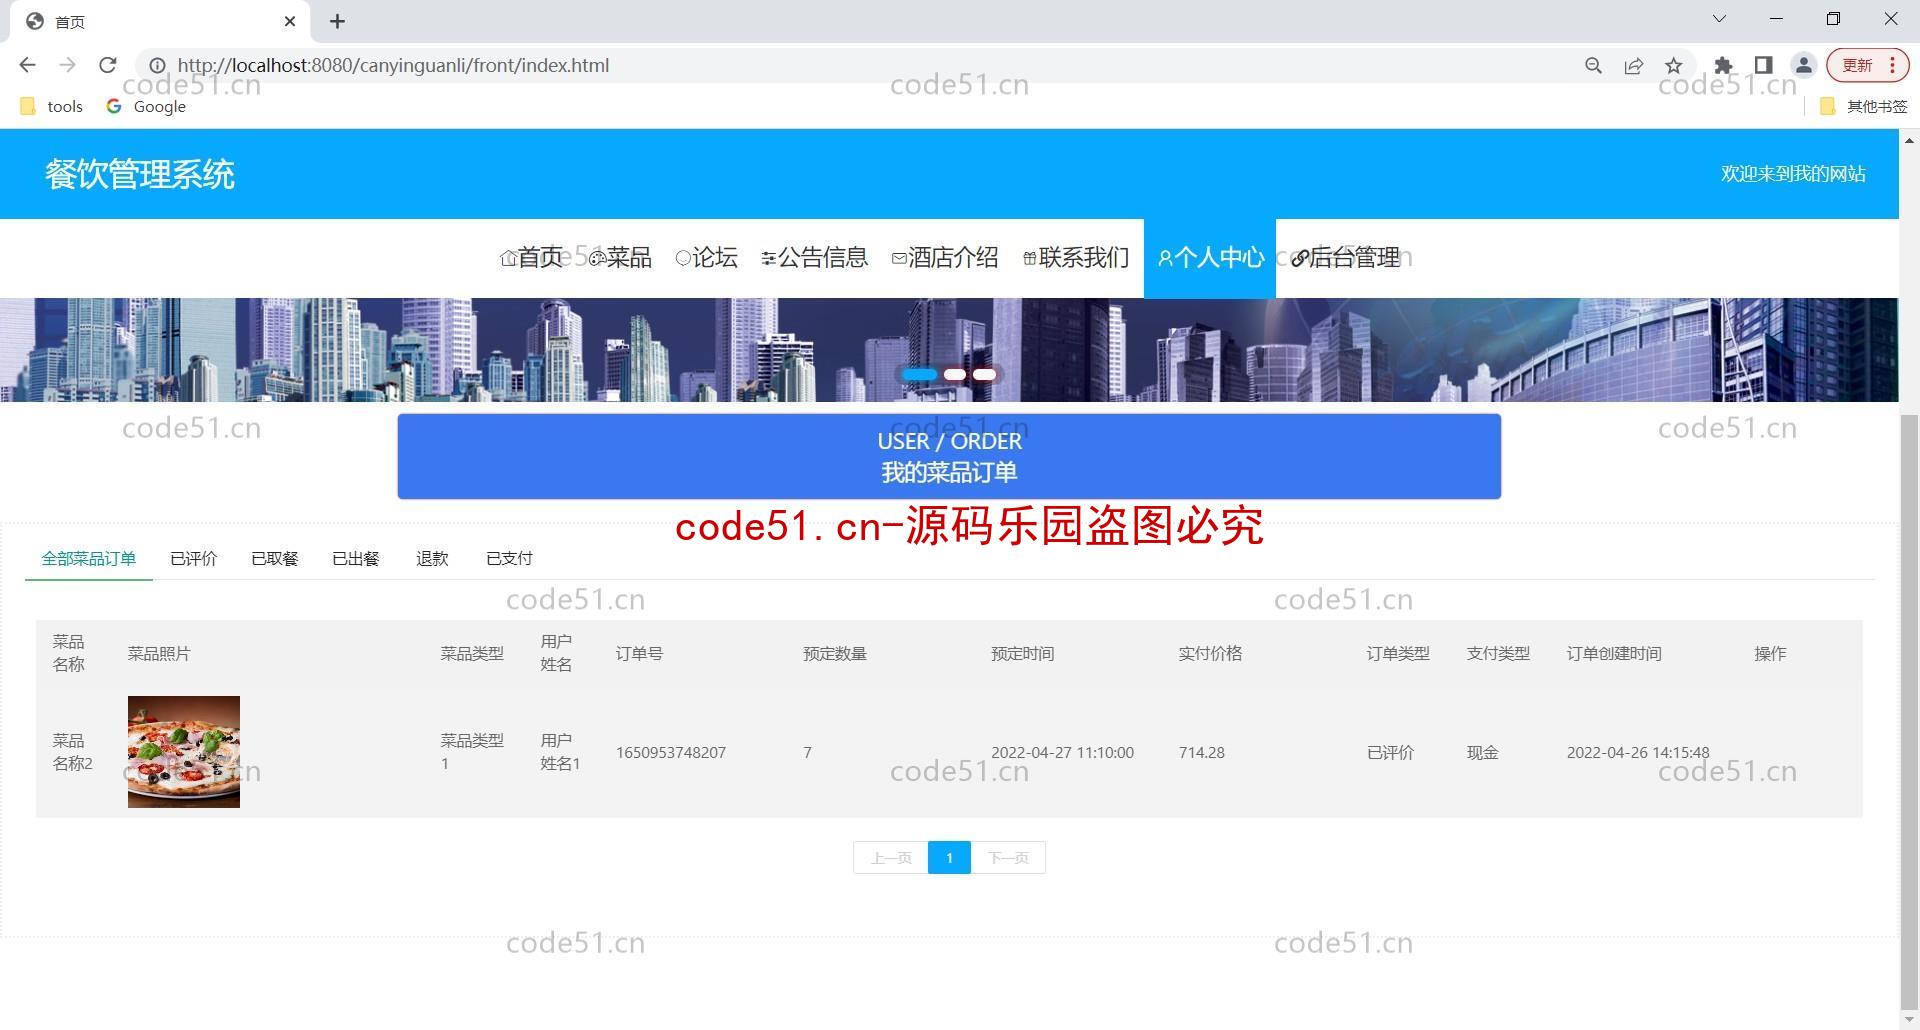The width and height of the screenshot is (1920, 1030).
Task: Switch to 全部菜品订单 tab
Action: coord(88,558)
